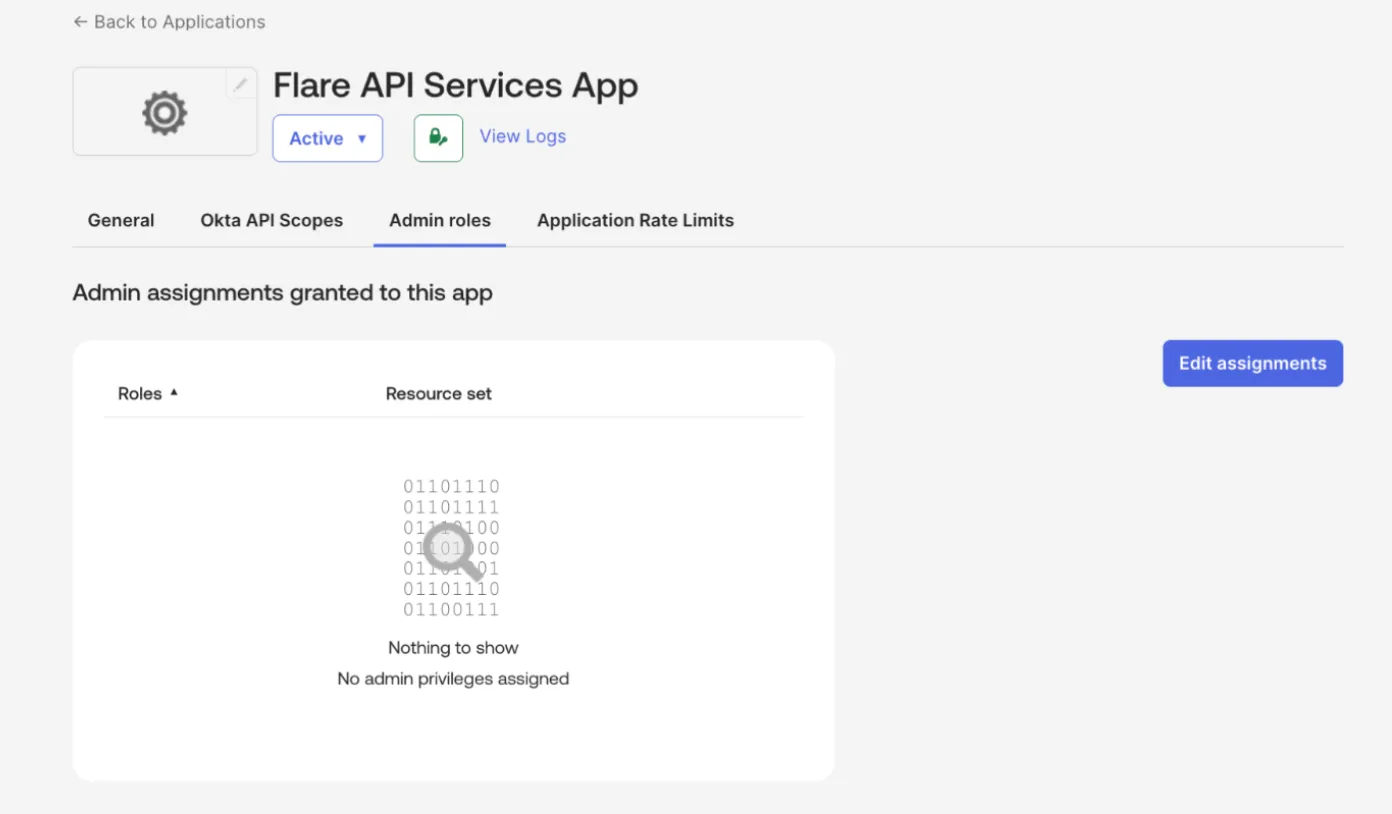Click the magnifier empty-state icon
This screenshot has width=1392, height=814.
[x=452, y=551]
